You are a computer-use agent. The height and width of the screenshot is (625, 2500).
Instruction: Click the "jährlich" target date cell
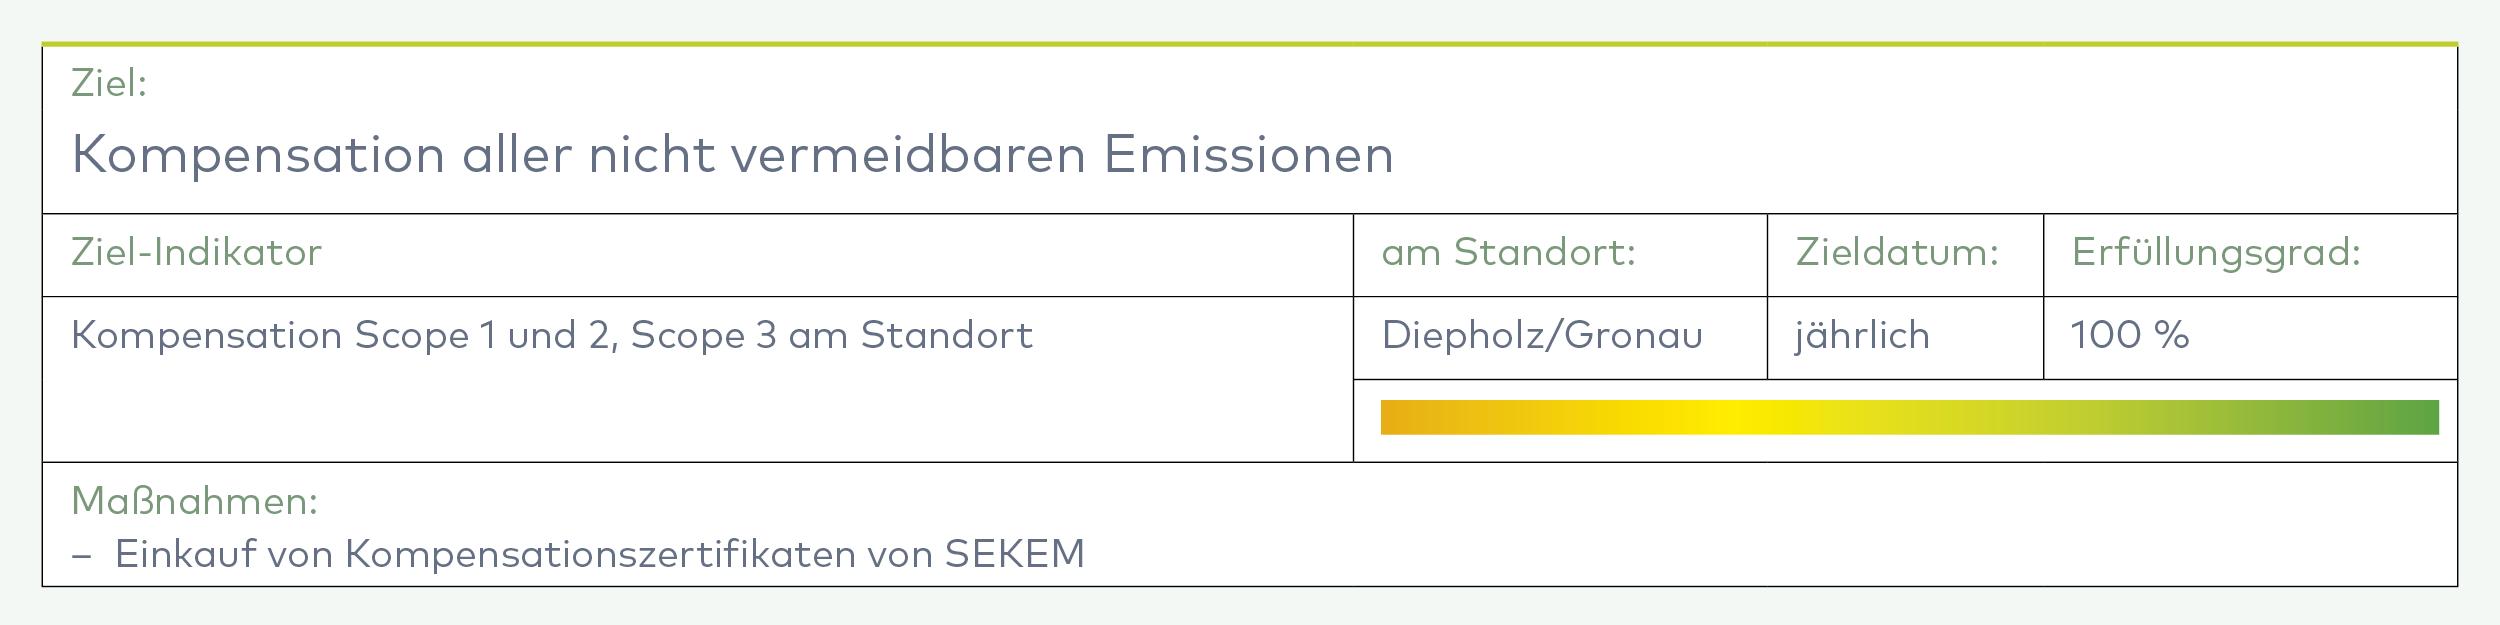[1862, 335]
